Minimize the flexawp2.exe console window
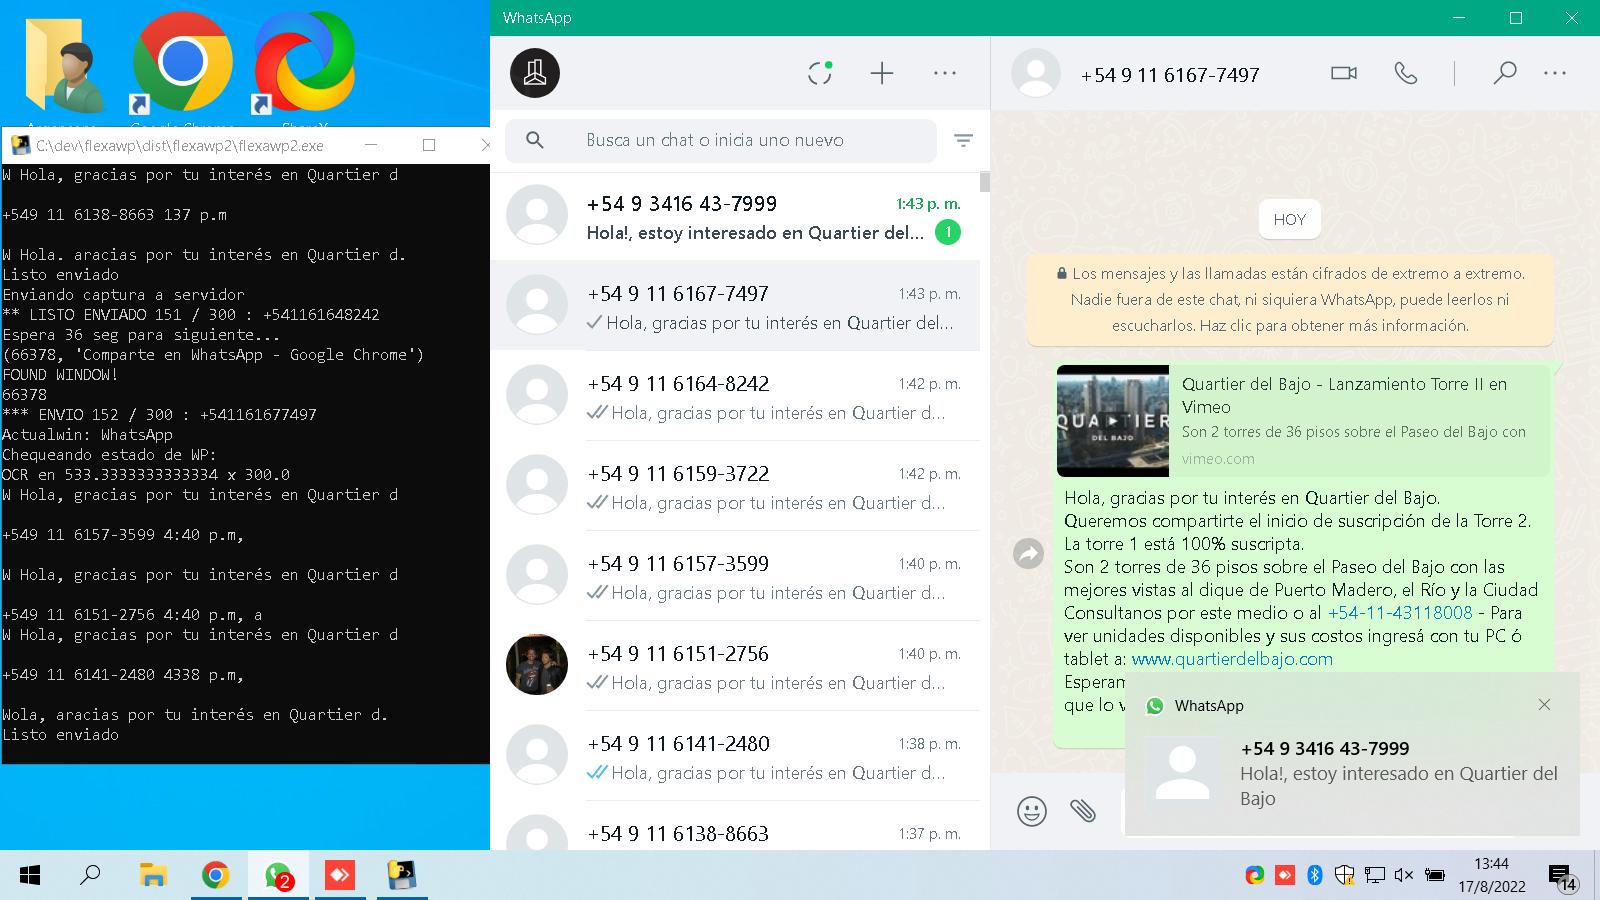 pos(371,145)
